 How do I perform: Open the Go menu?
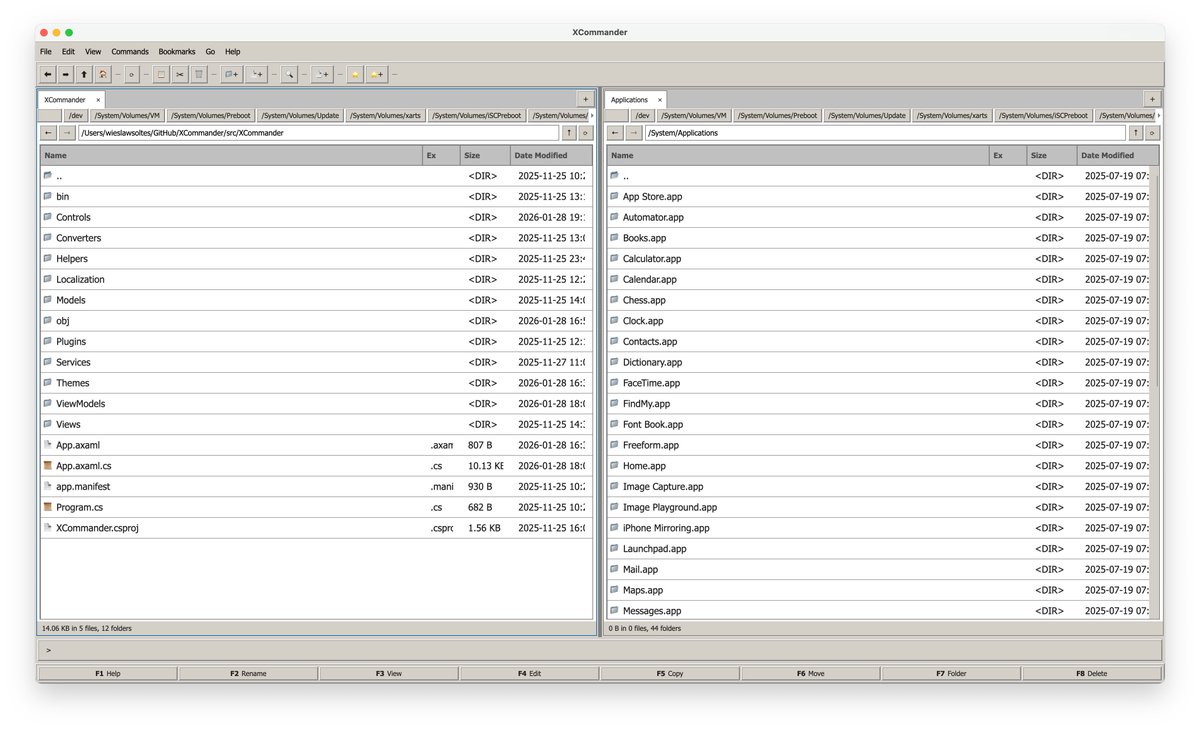(x=210, y=51)
